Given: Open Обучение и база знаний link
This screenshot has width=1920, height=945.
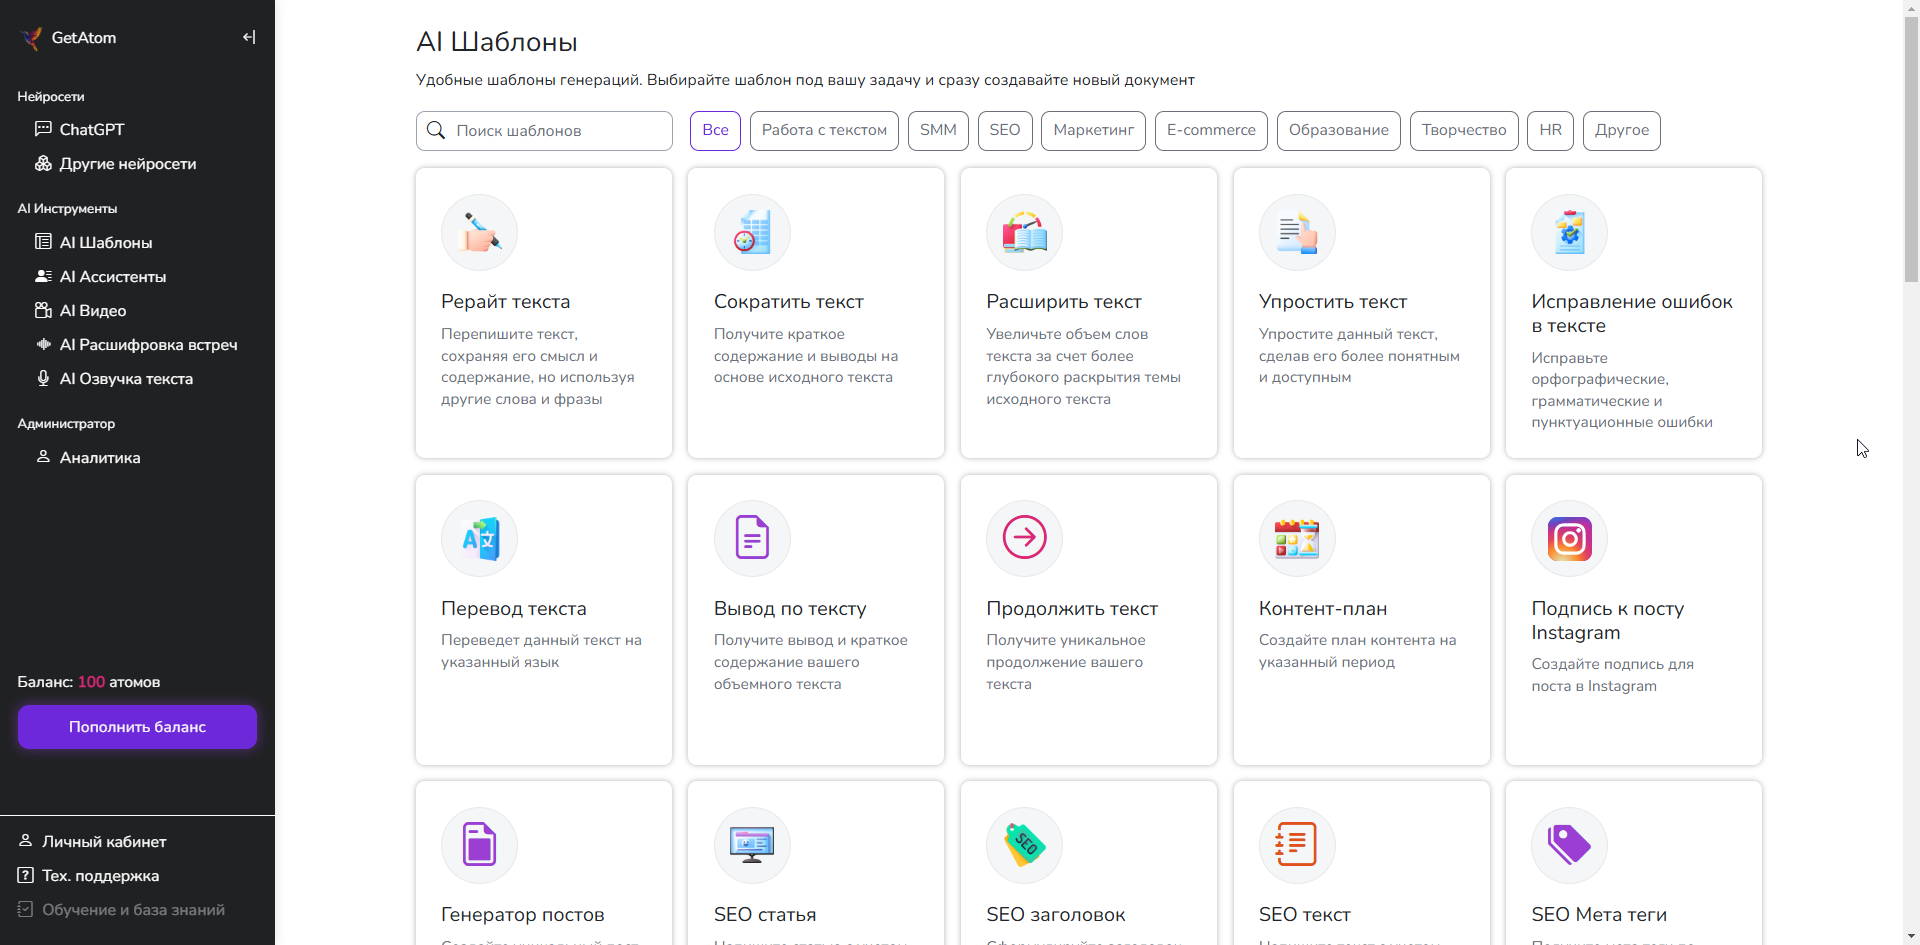Looking at the screenshot, I should pyautogui.click(x=133, y=909).
